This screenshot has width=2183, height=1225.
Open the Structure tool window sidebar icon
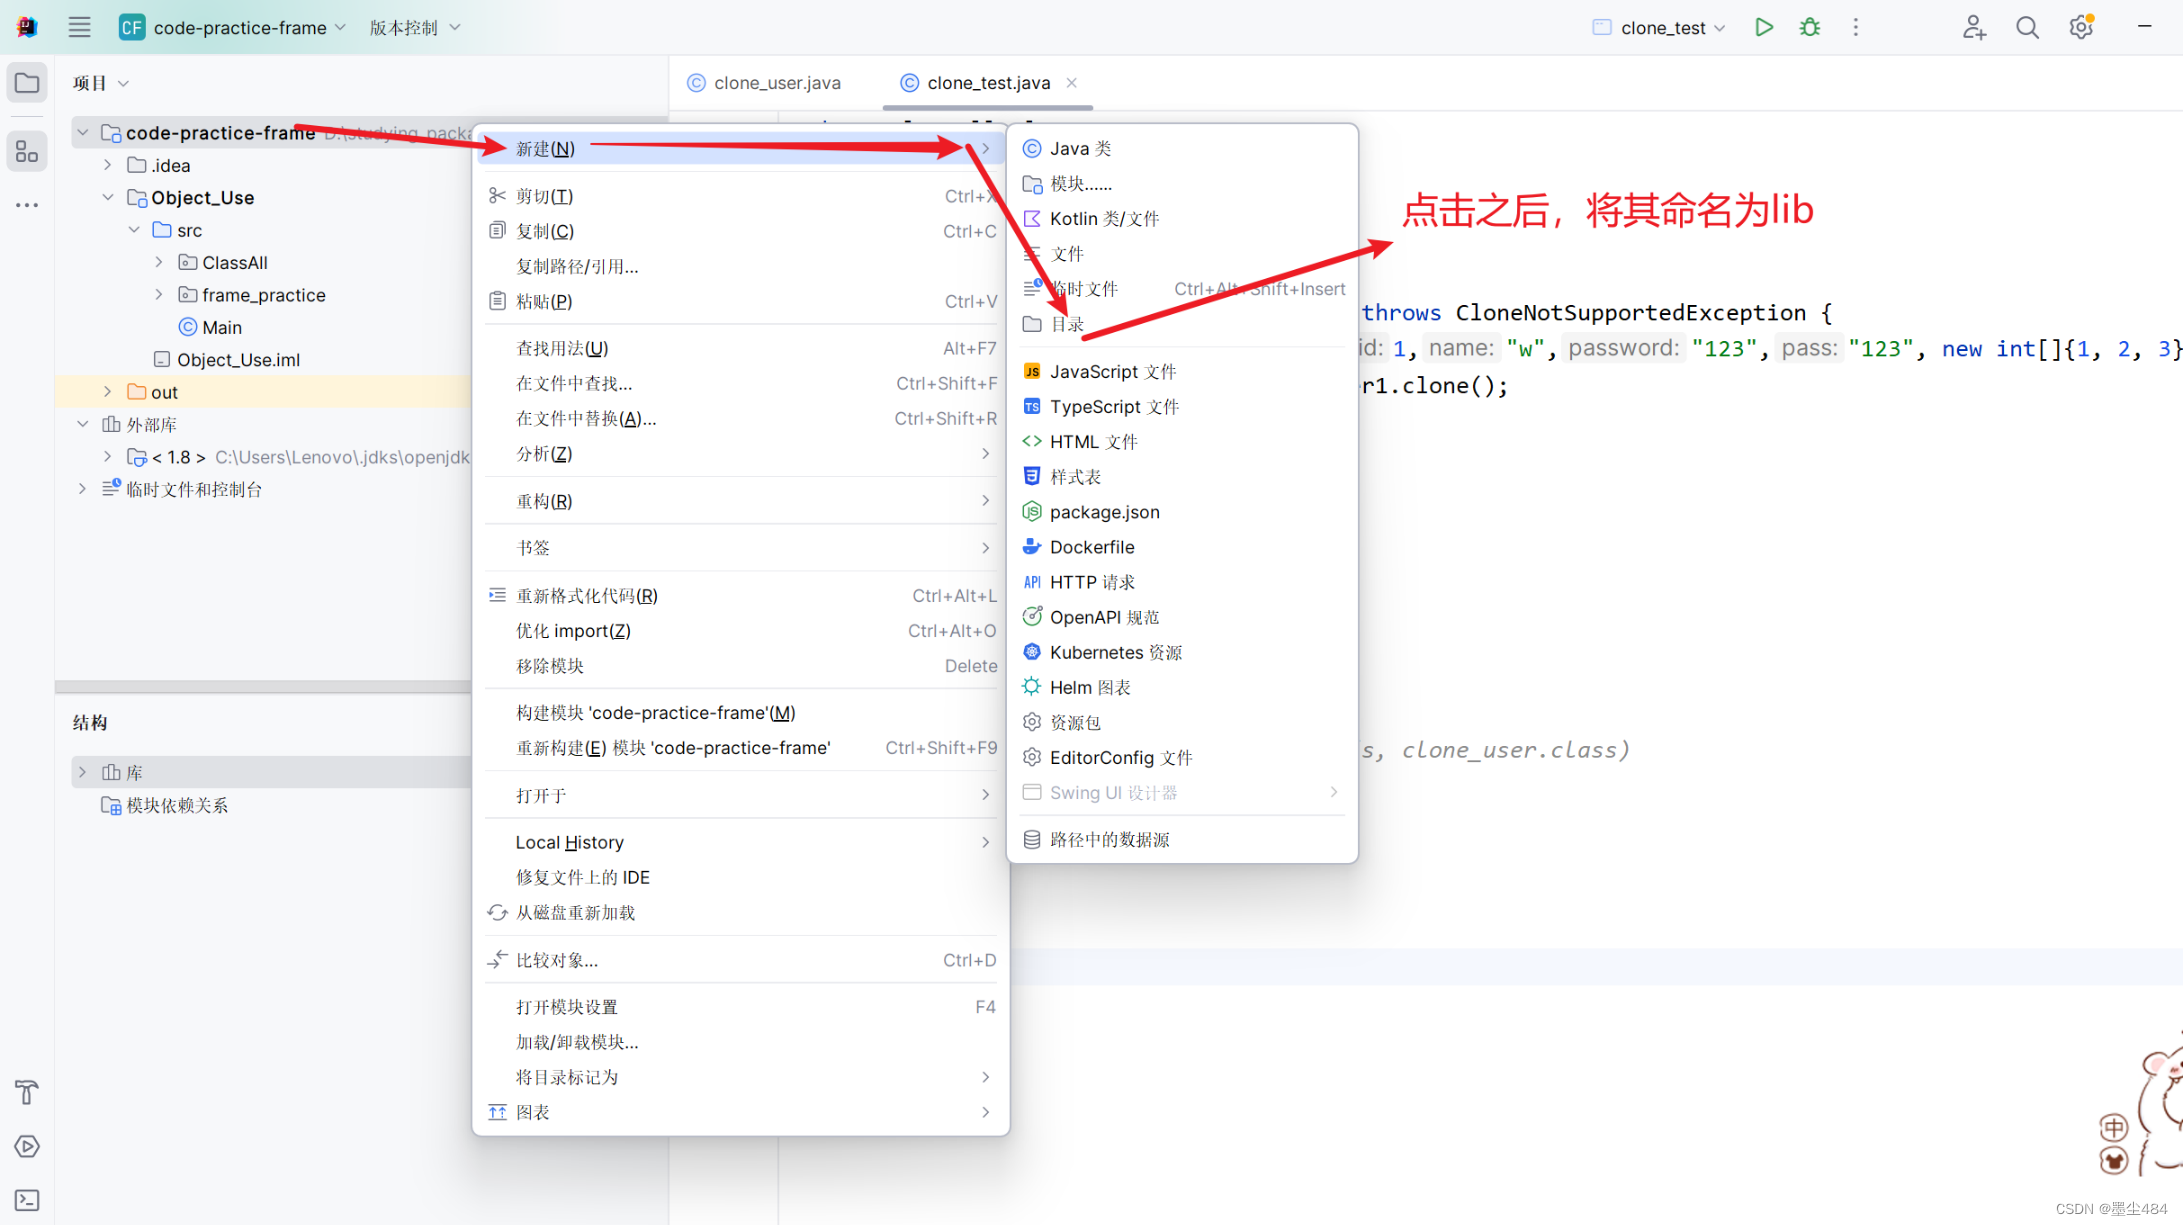coord(27,152)
